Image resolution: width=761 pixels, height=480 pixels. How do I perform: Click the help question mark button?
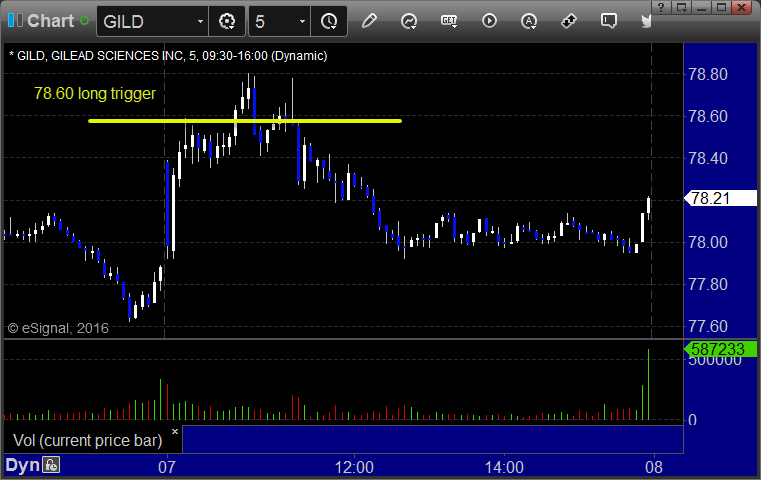[662, 7]
